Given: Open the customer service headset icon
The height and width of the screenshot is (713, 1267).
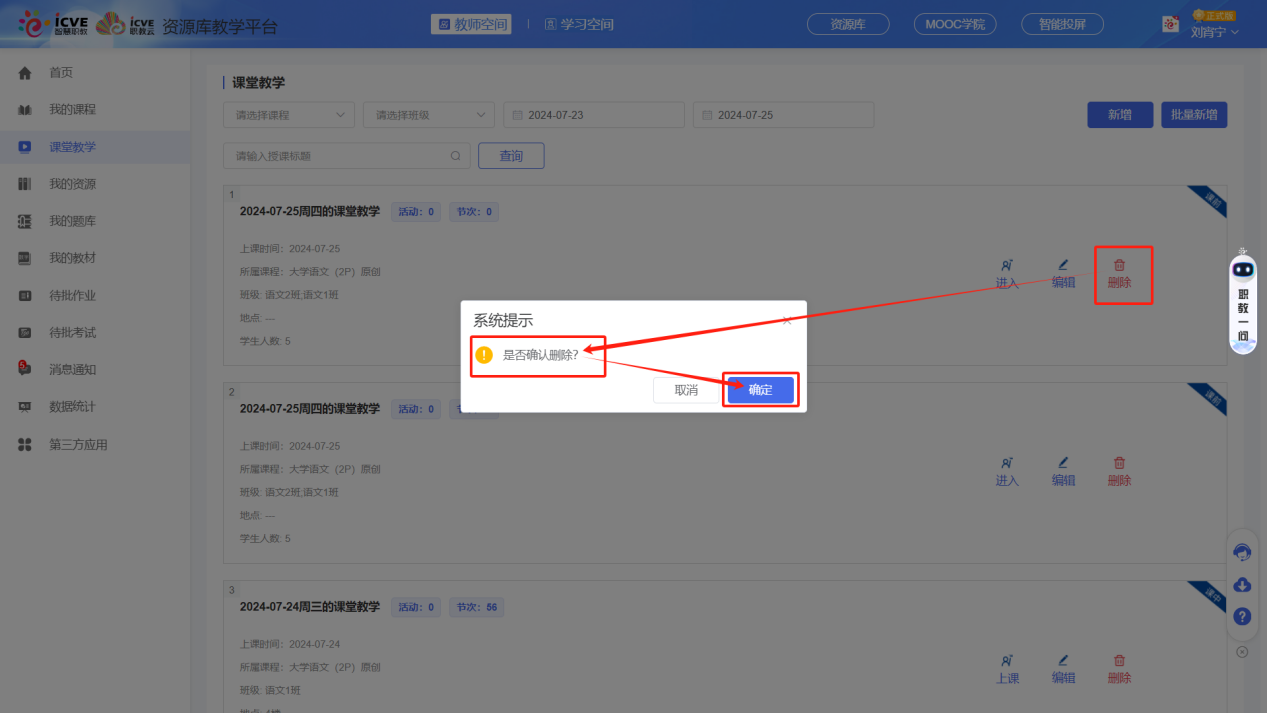Looking at the screenshot, I should pos(1242,553).
